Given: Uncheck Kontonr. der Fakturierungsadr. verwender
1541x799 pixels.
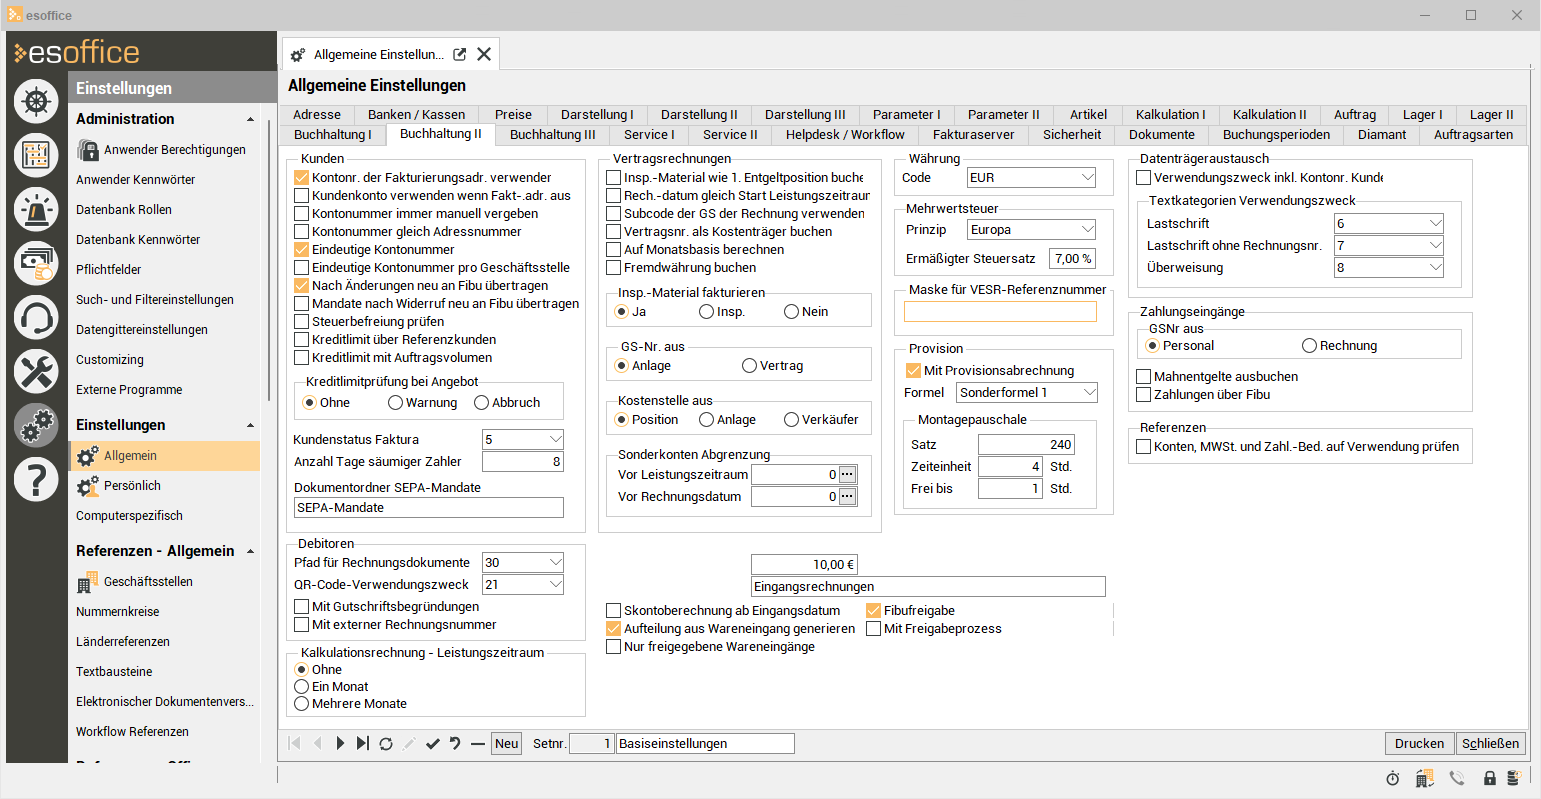Looking at the screenshot, I should tap(301, 177).
